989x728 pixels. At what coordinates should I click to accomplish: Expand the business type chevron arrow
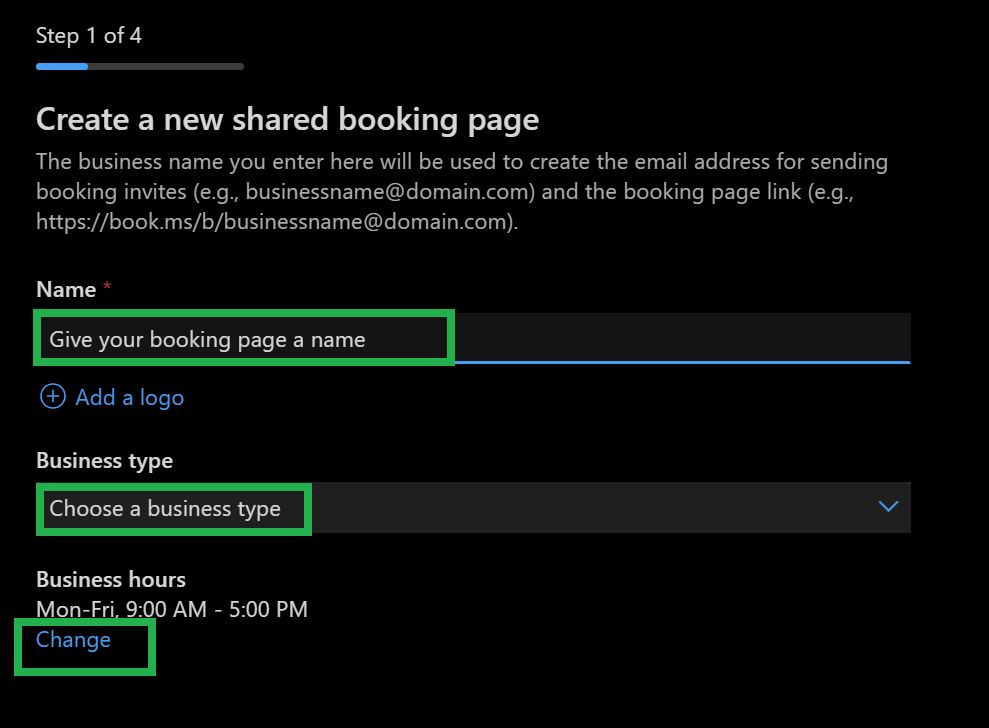click(888, 507)
